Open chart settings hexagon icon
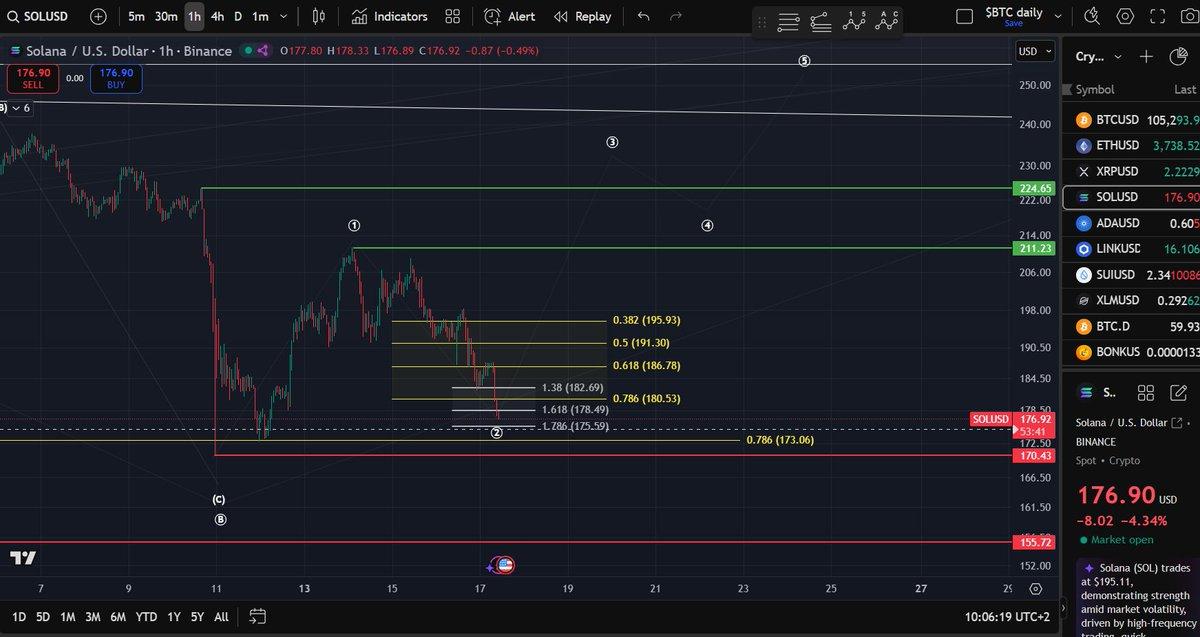The image size is (1200, 637). point(1126,16)
